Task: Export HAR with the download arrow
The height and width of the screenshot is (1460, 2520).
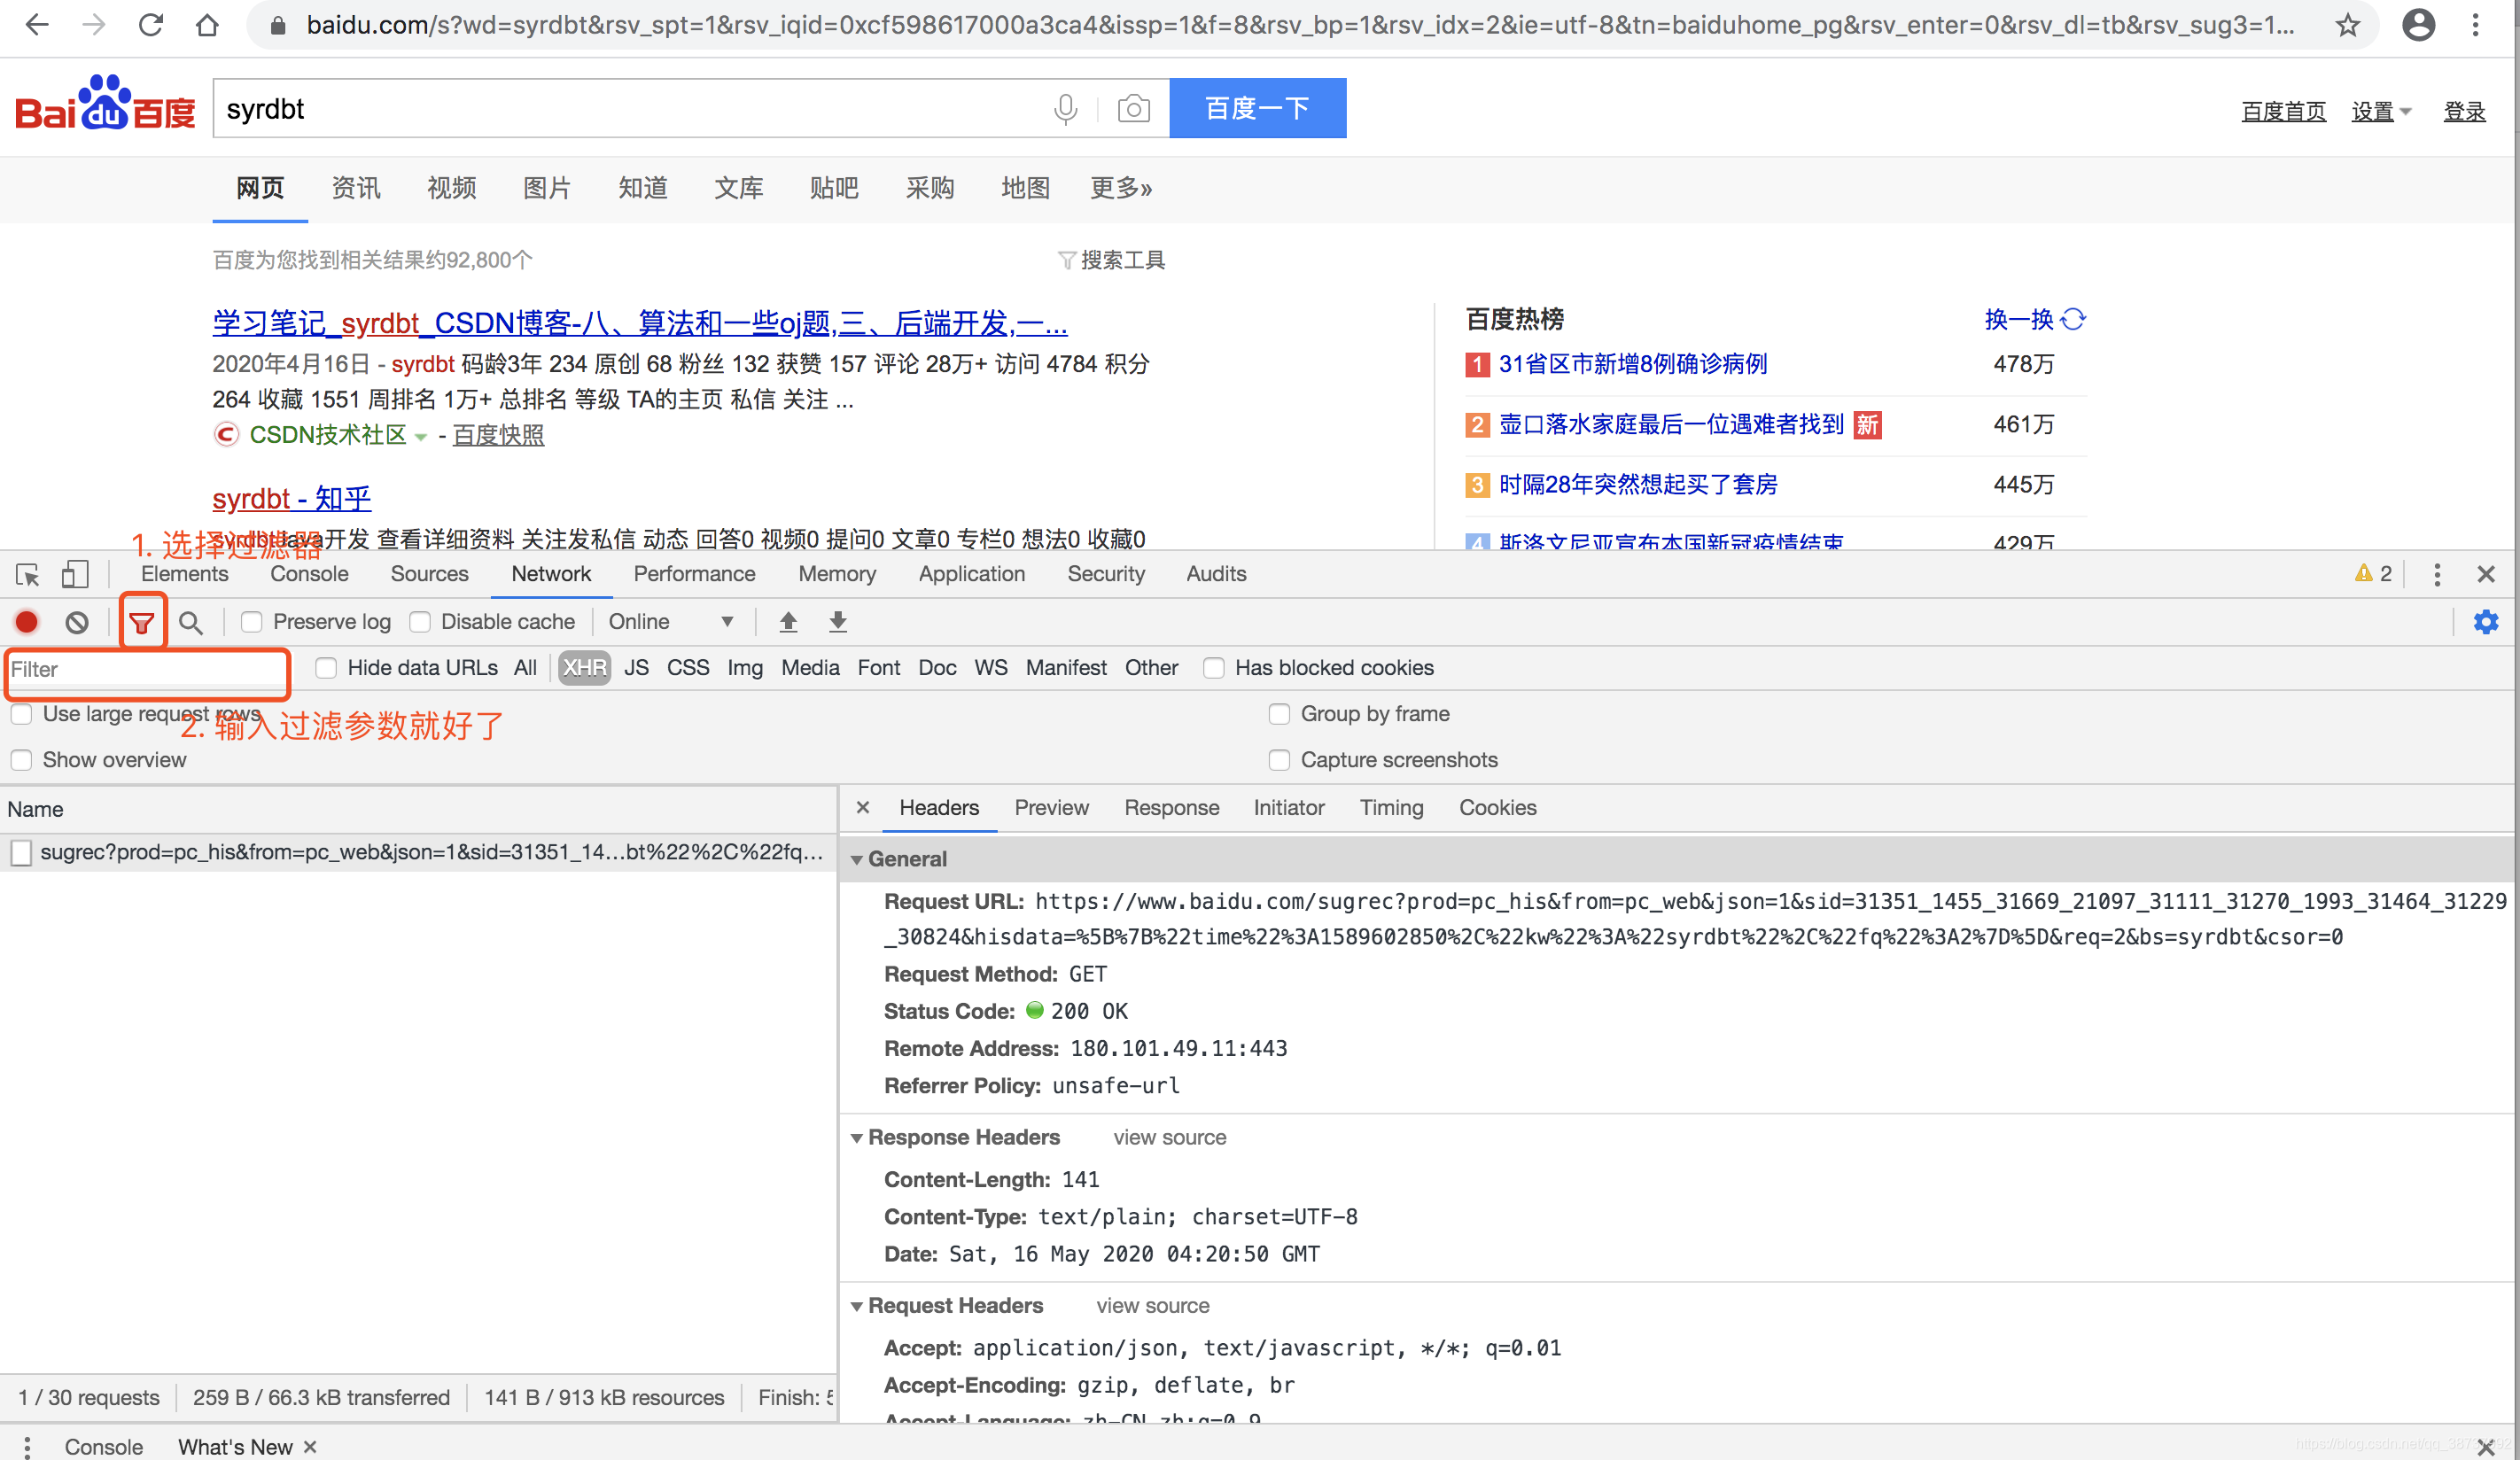Action: pyautogui.click(x=838, y=622)
